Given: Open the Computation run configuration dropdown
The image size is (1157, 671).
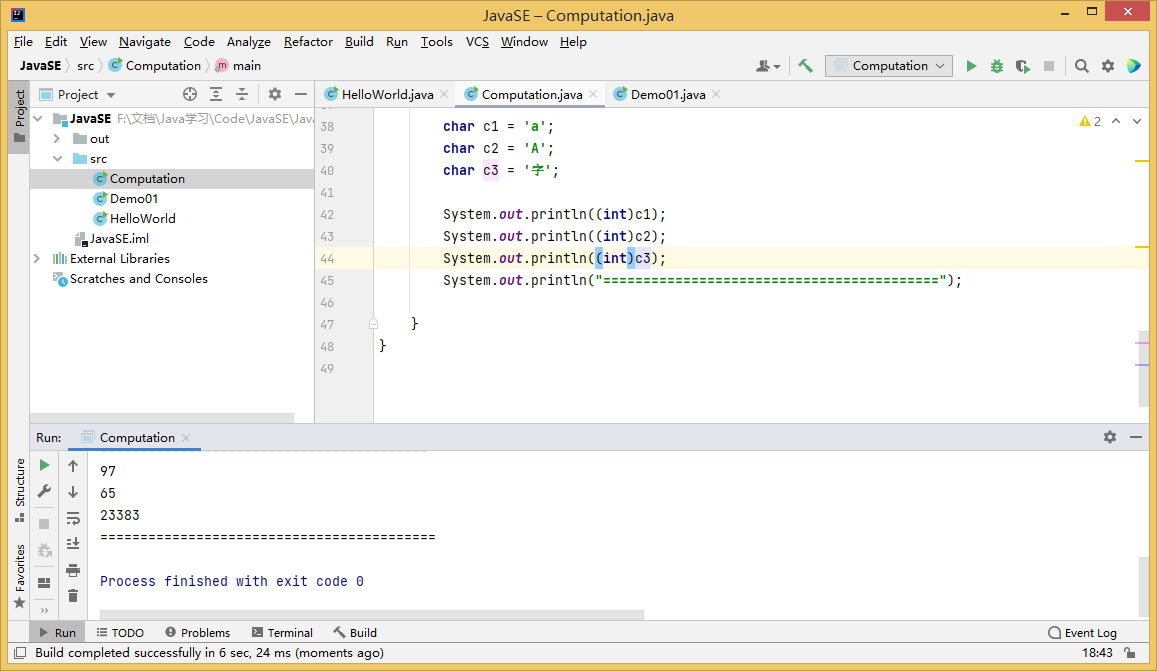Looking at the screenshot, I should 888,66.
